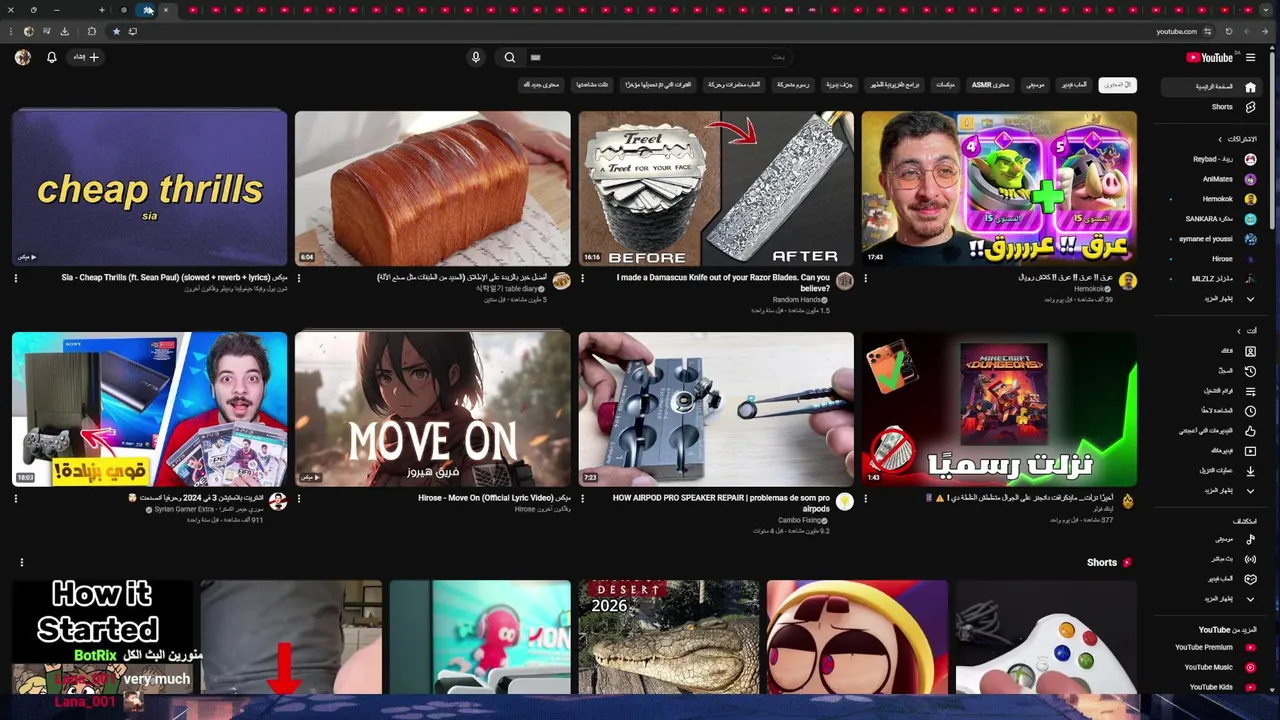1280x720 pixels.
Task: Open the Hemokok subscription channel
Action: (x=1213, y=199)
